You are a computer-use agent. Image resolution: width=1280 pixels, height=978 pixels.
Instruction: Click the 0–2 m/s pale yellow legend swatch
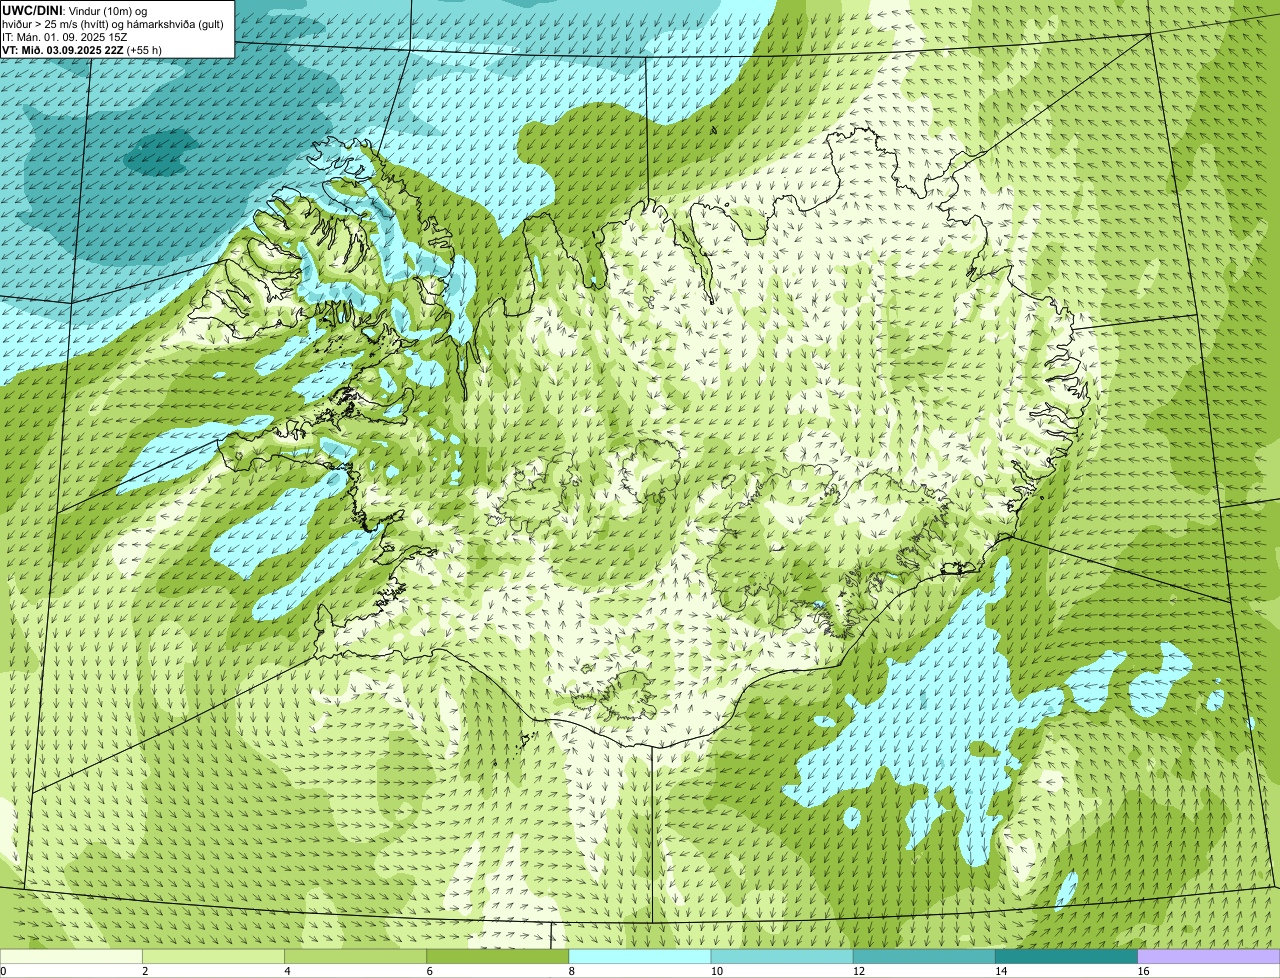pyautogui.click(x=71, y=957)
